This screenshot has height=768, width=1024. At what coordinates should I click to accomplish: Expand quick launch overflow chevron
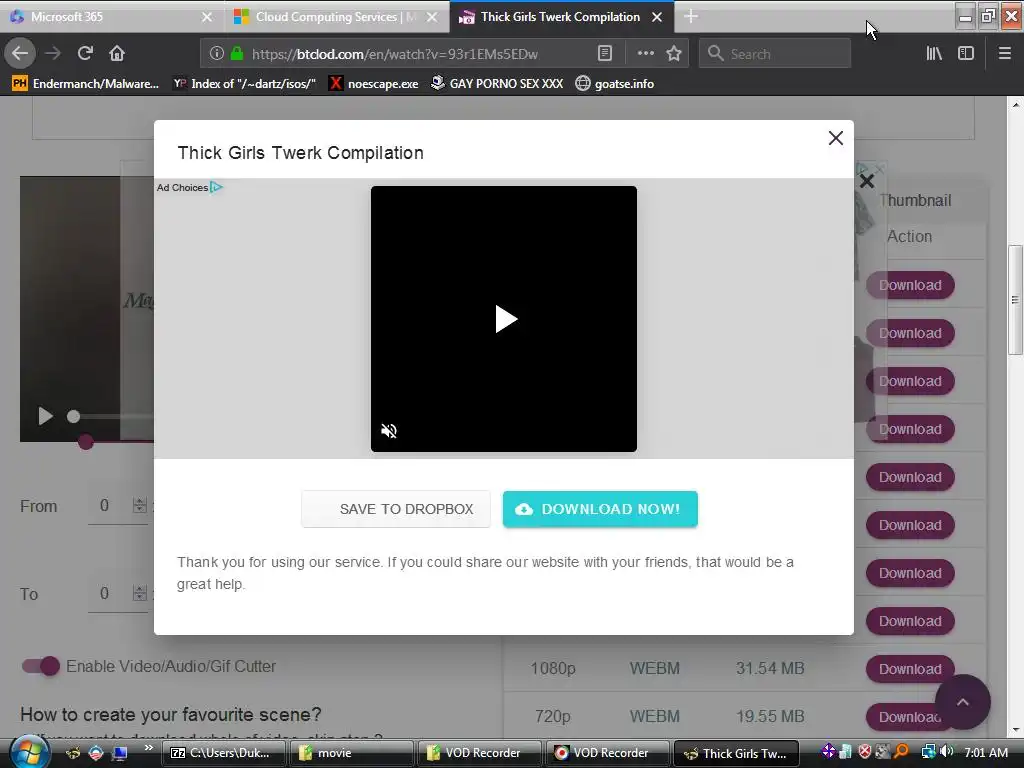coord(148,748)
